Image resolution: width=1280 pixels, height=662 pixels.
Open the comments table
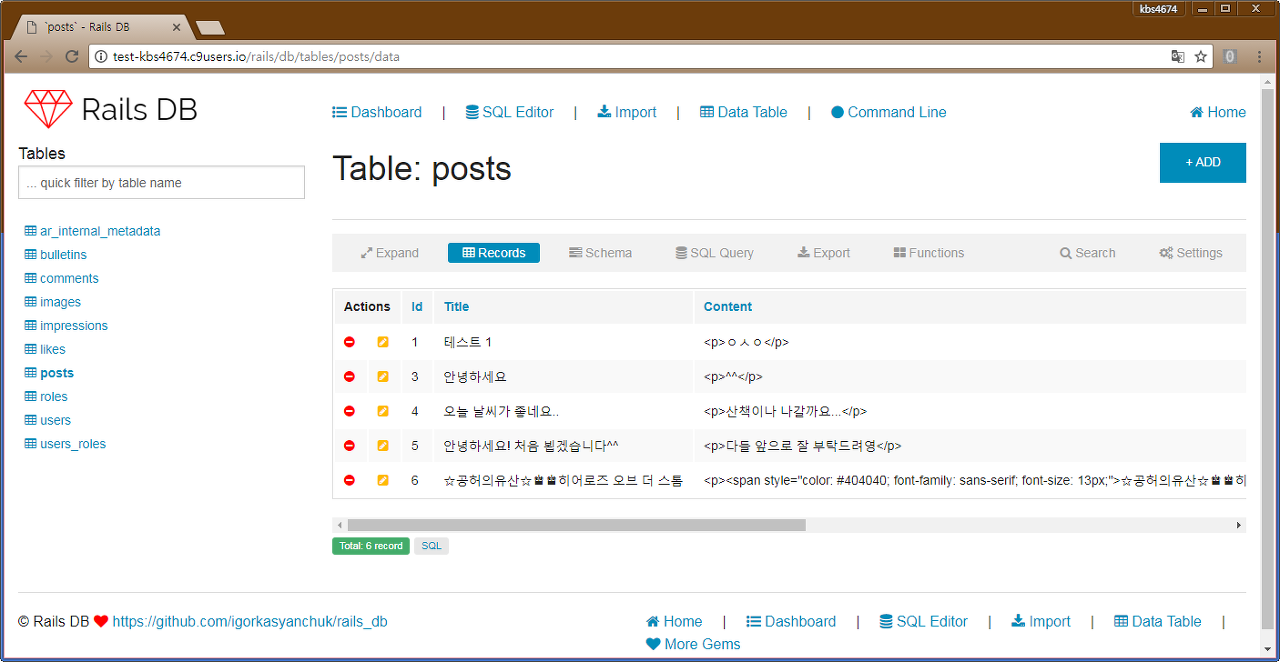62,278
